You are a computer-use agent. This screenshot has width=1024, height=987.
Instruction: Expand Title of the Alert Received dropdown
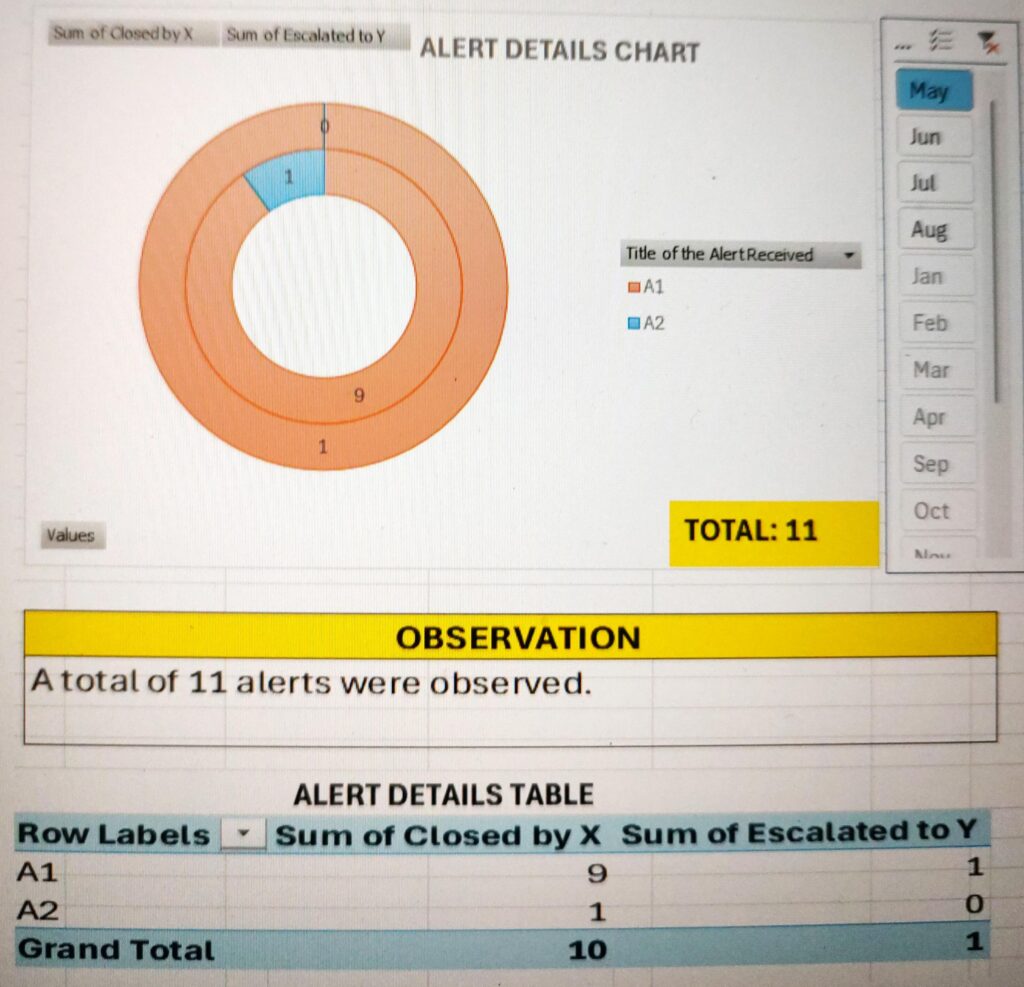850,255
